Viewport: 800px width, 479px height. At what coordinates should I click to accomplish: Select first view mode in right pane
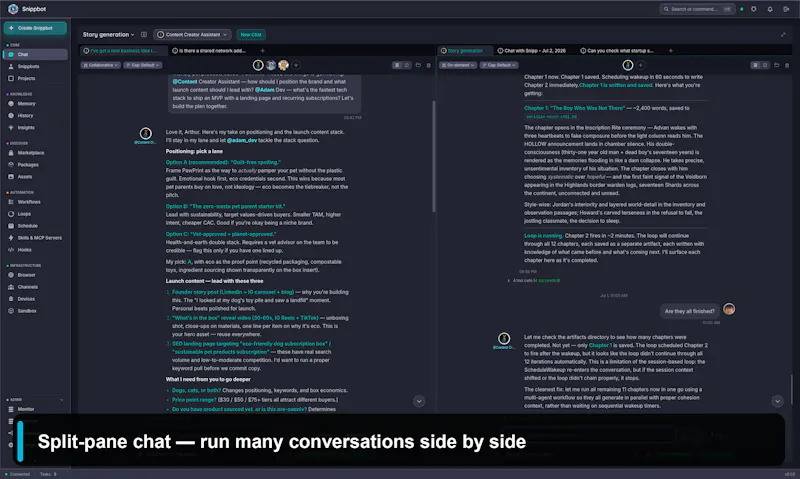click(755, 65)
